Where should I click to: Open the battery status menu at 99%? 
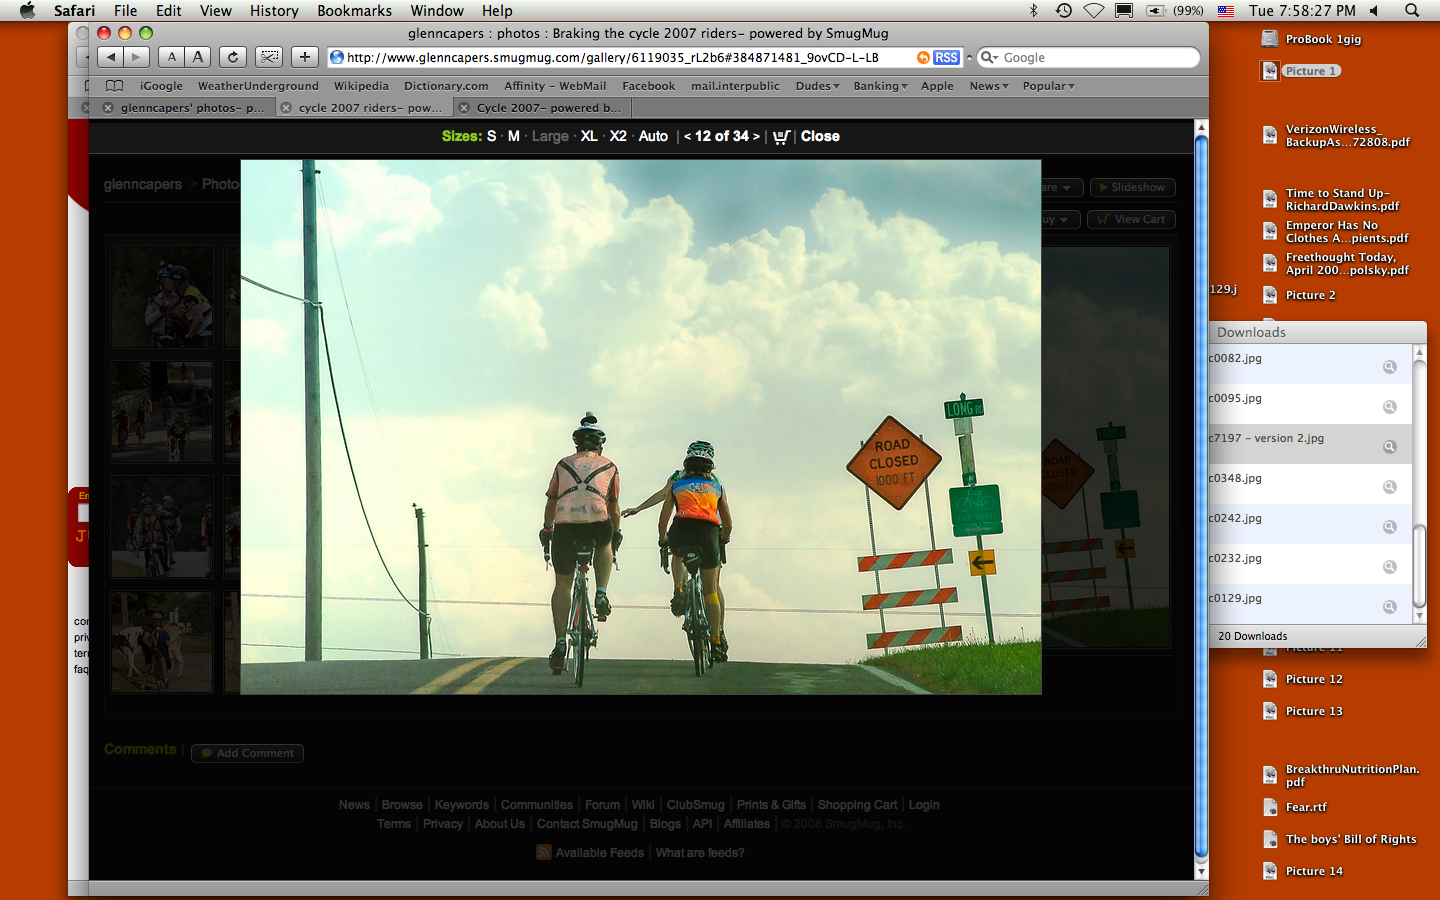(x=1174, y=10)
